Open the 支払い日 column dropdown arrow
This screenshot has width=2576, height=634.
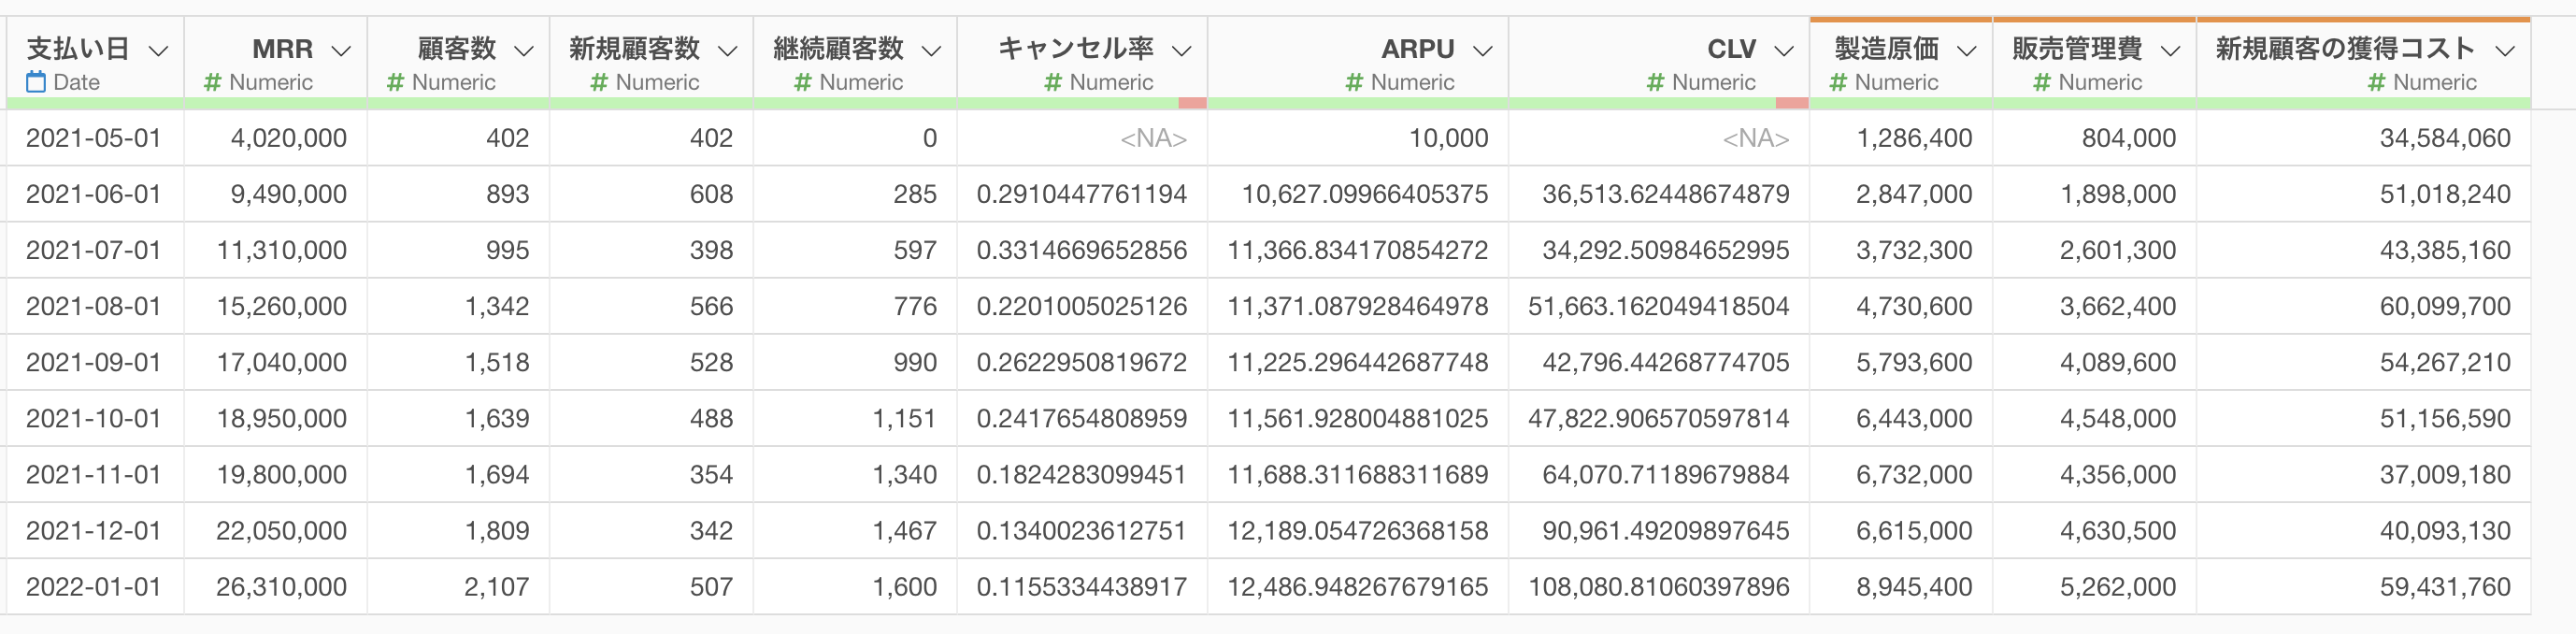[158, 51]
